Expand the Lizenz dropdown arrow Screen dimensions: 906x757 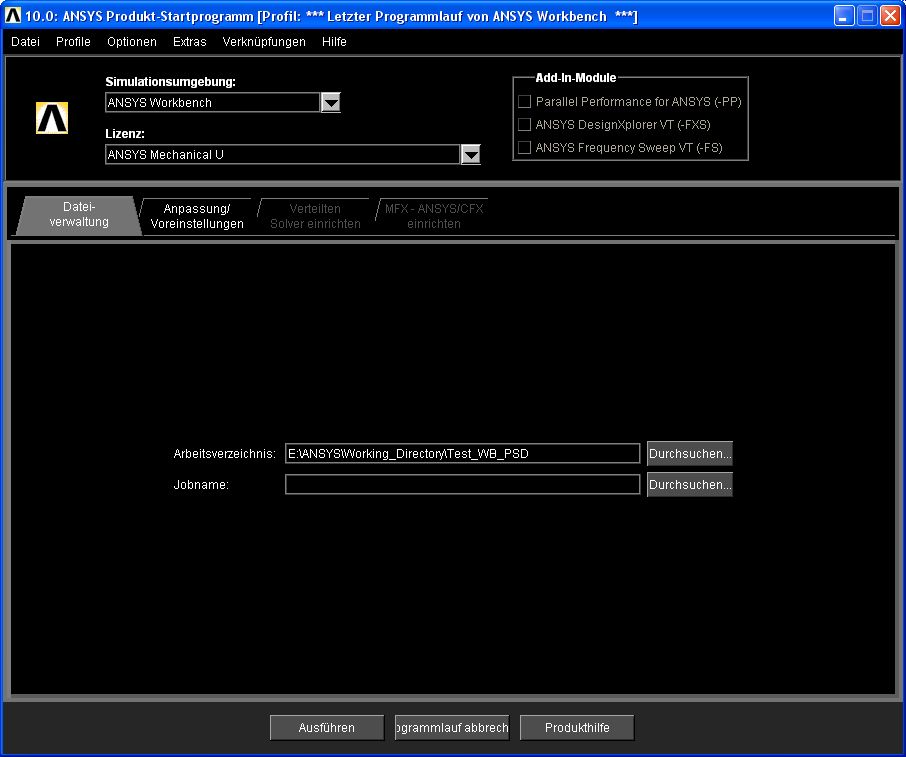471,155
